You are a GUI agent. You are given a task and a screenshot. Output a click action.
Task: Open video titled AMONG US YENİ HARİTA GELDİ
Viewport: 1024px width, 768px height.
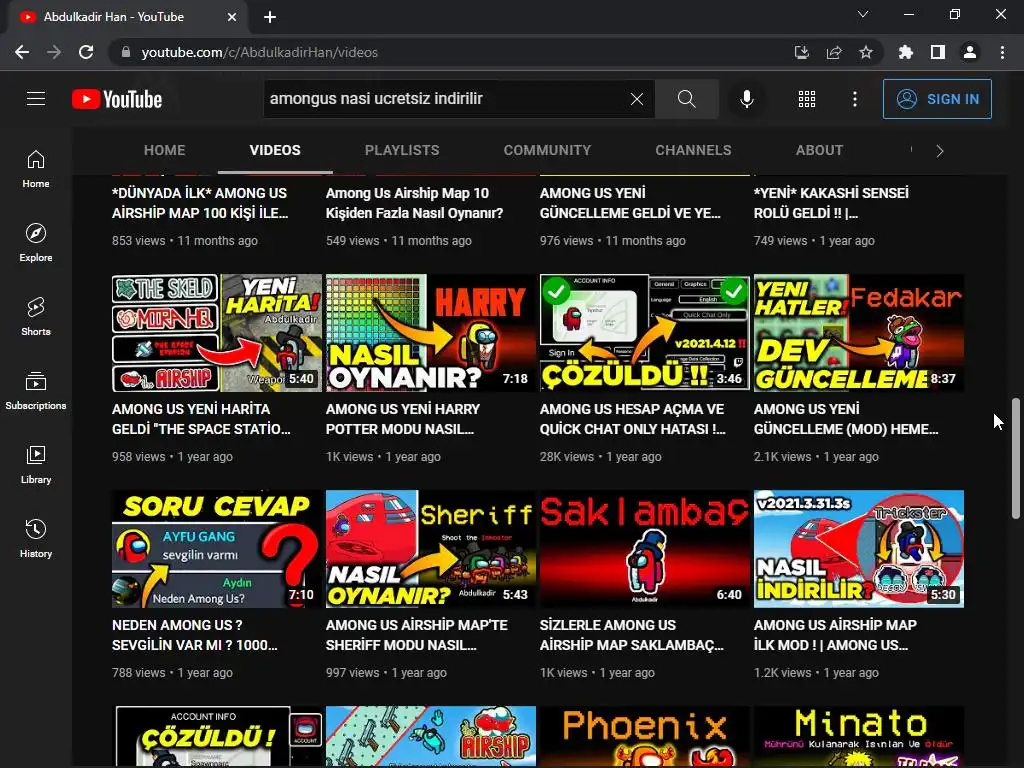[201, 419]
